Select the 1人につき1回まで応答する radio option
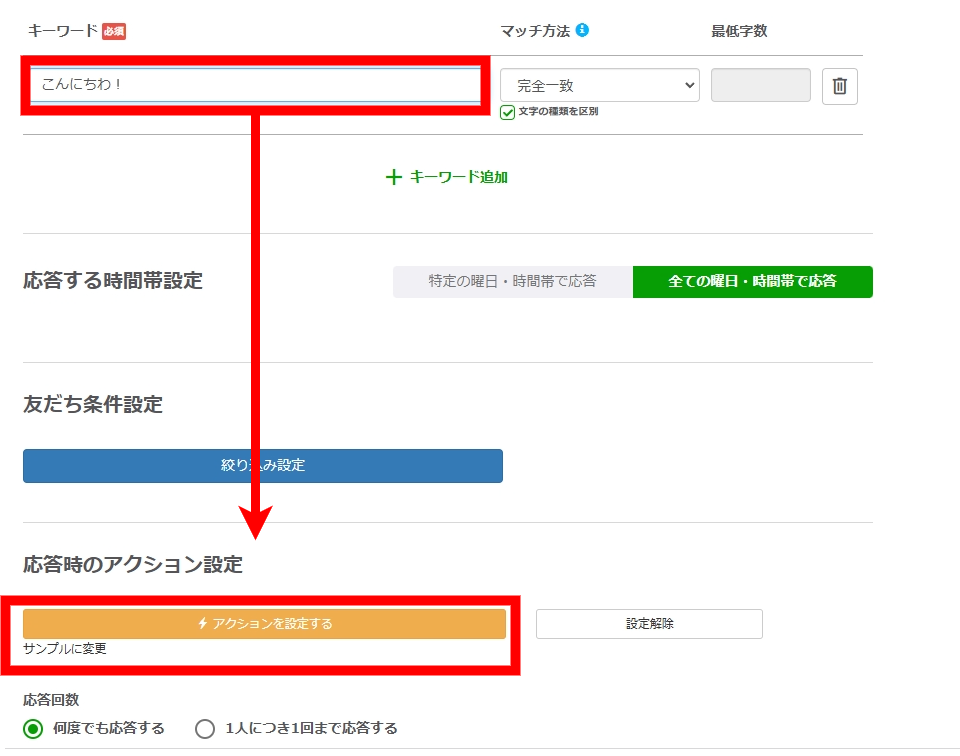 [205, 728]
